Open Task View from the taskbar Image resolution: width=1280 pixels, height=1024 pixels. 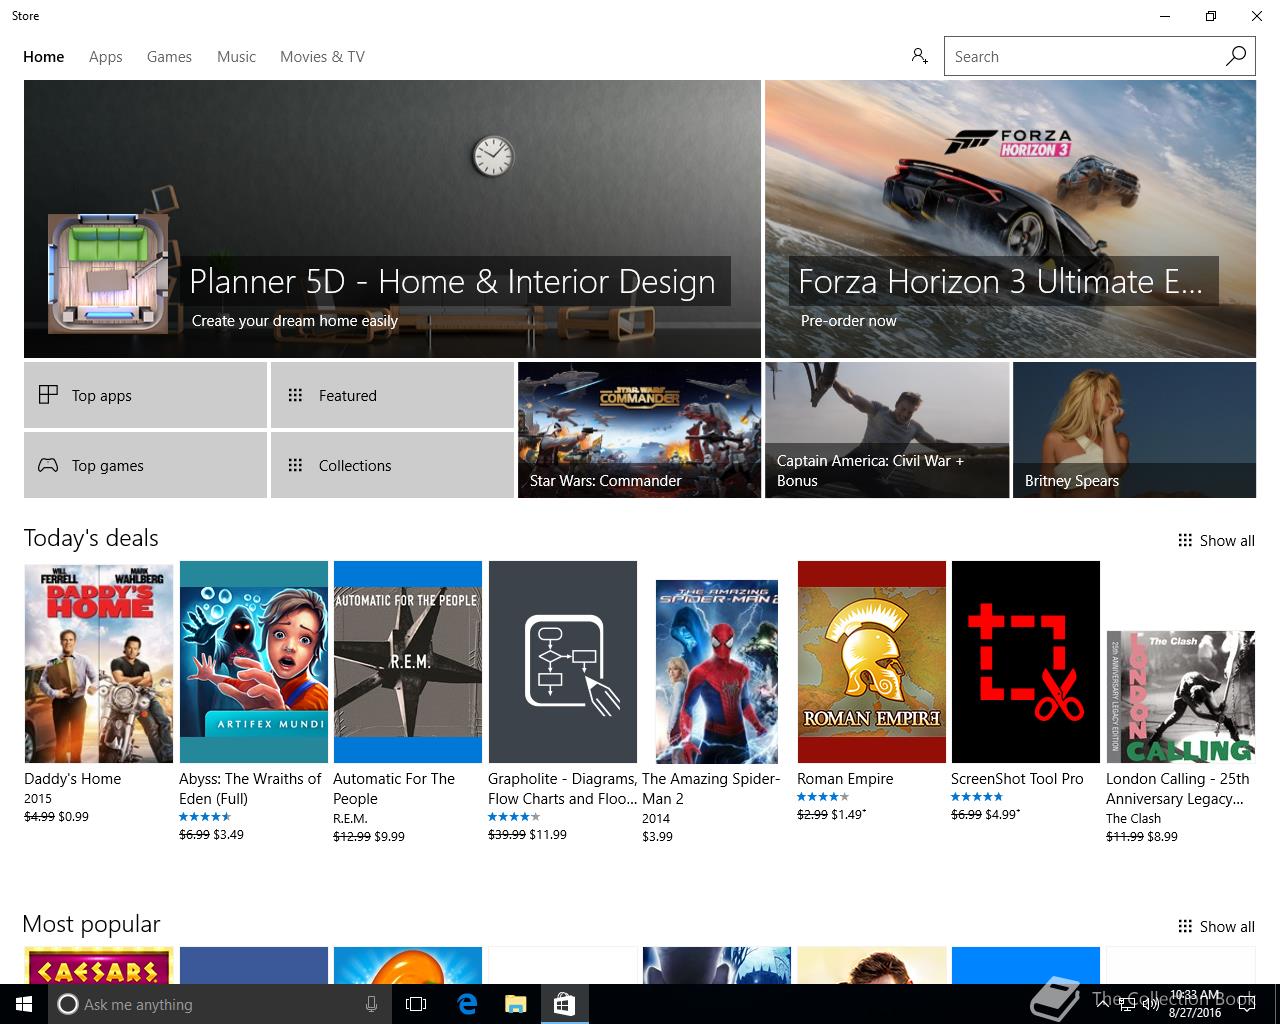(x=416, y=1004)
